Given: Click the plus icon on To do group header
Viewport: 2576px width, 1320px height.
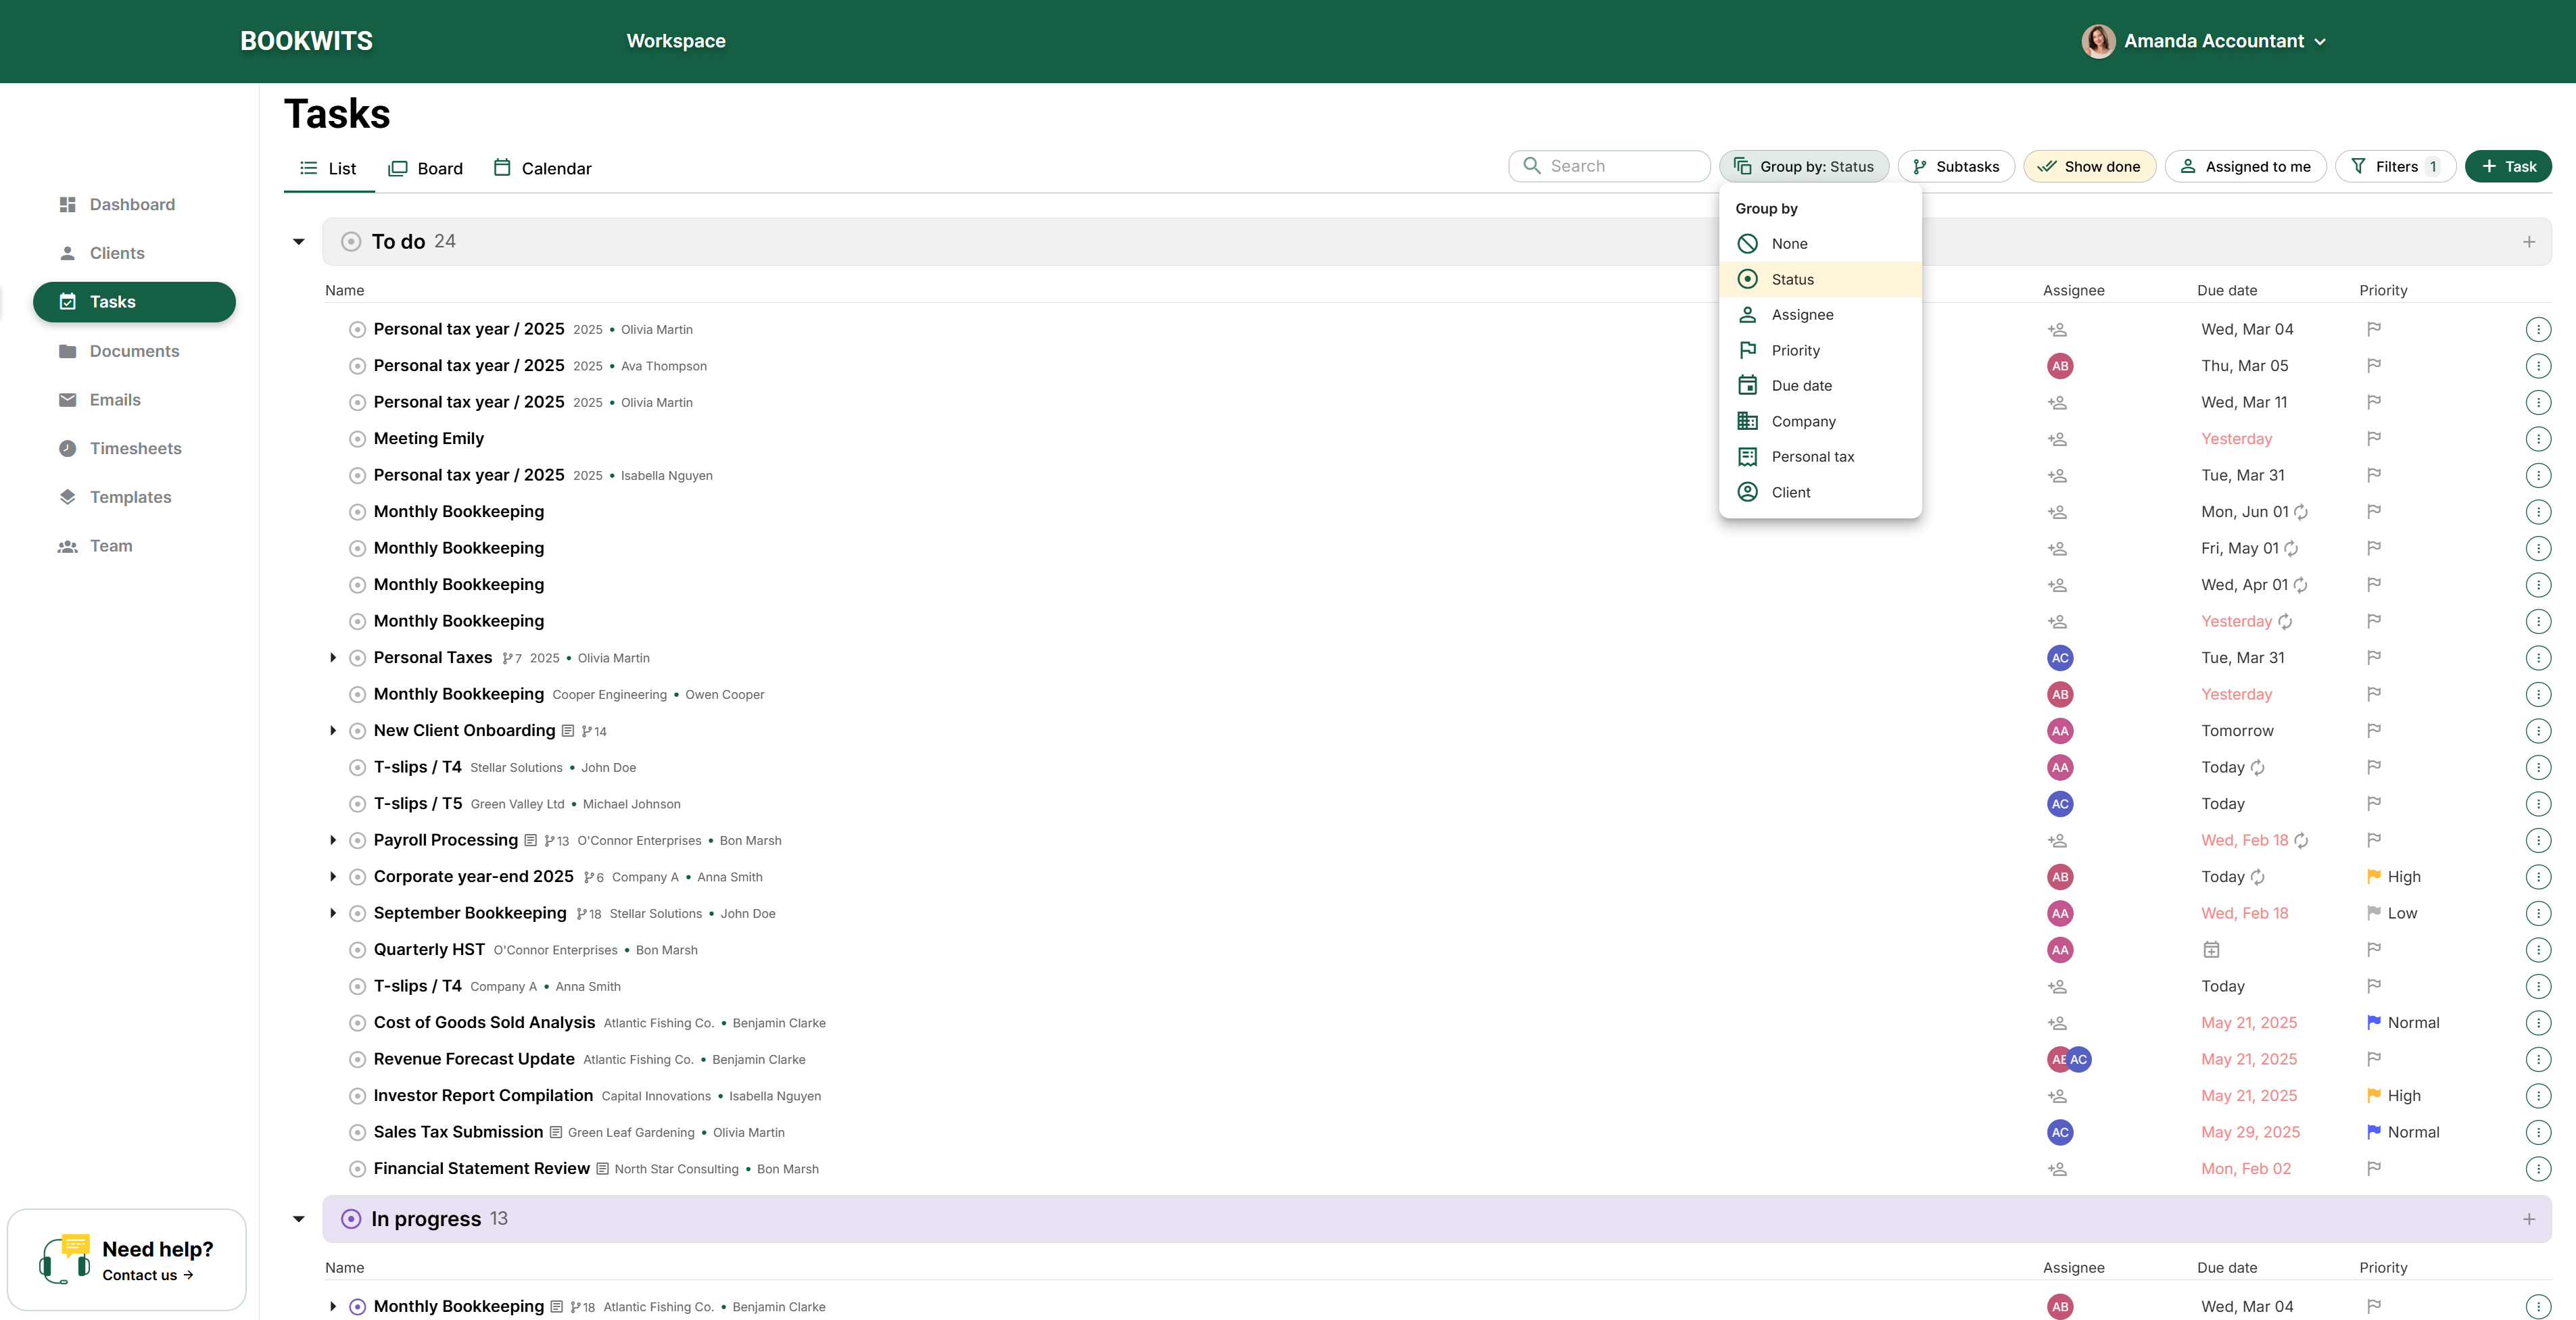Looking at the screenshot, I should pyautogui.click(x=2529, y=241).
